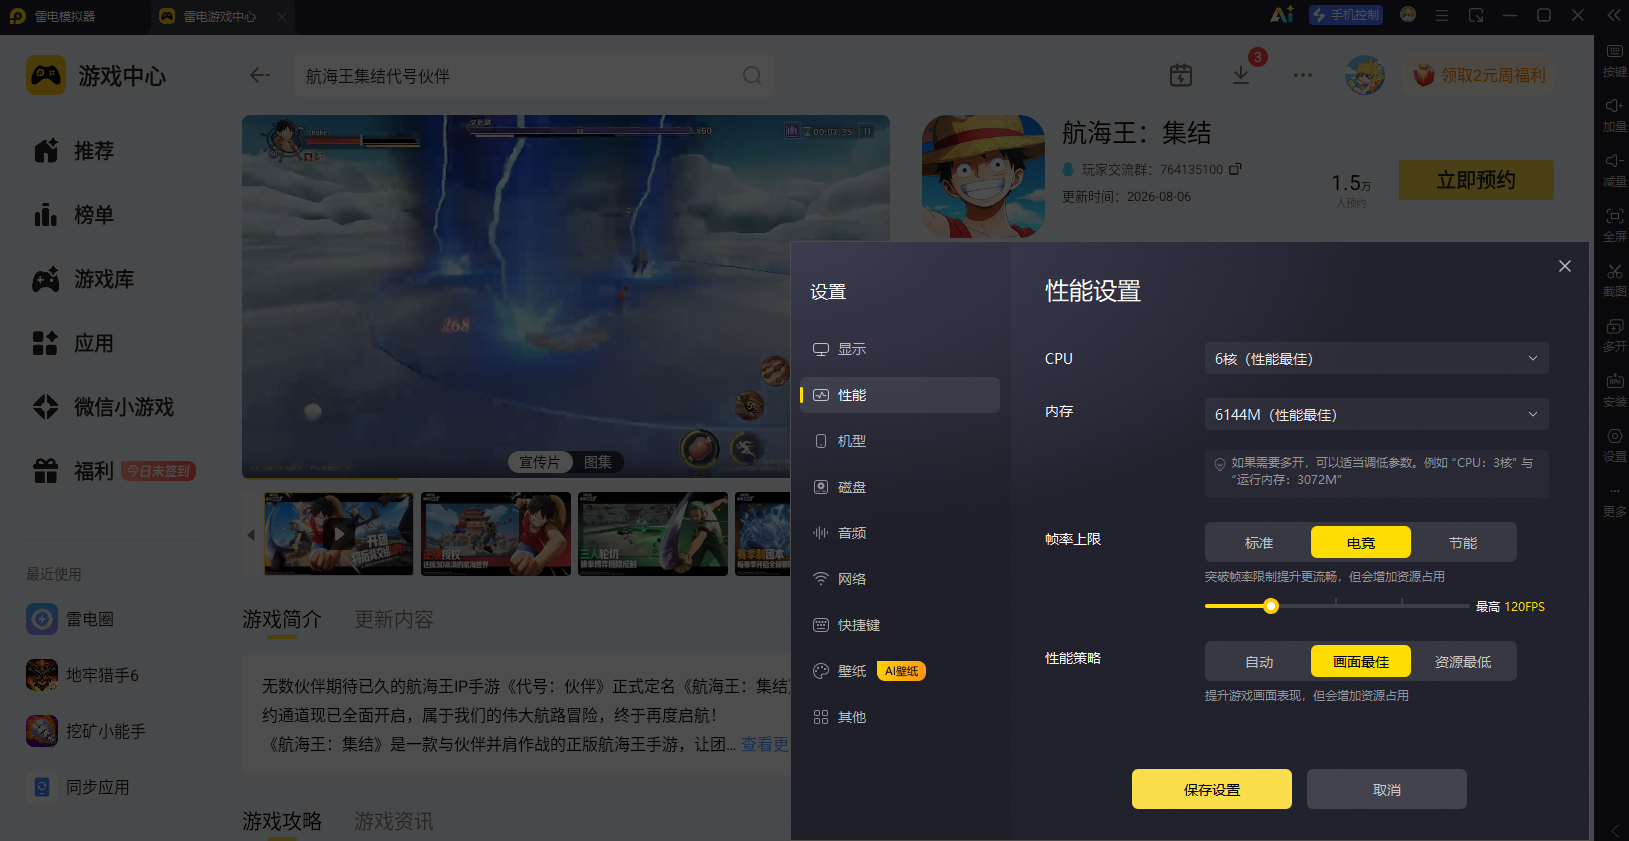
Task: Click the search field containing 航海王集结代号伙伴
Action: click(533, 75)
